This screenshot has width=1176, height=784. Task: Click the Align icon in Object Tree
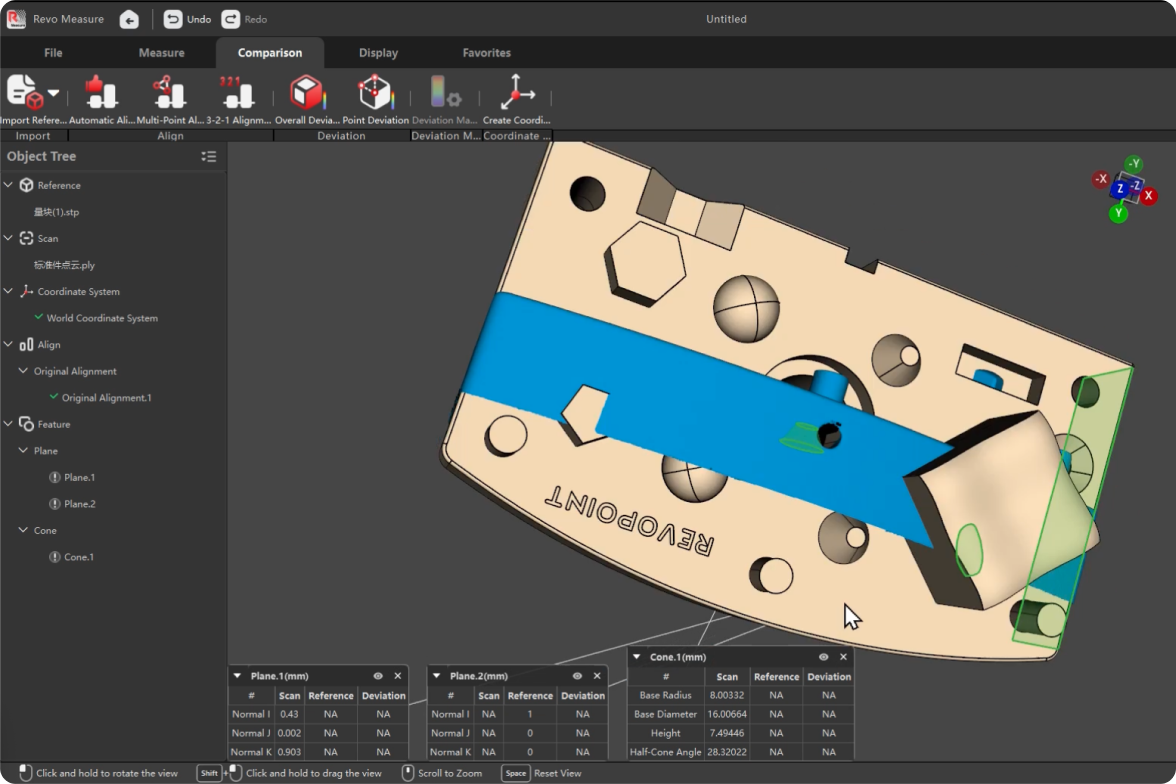[26, 344]
